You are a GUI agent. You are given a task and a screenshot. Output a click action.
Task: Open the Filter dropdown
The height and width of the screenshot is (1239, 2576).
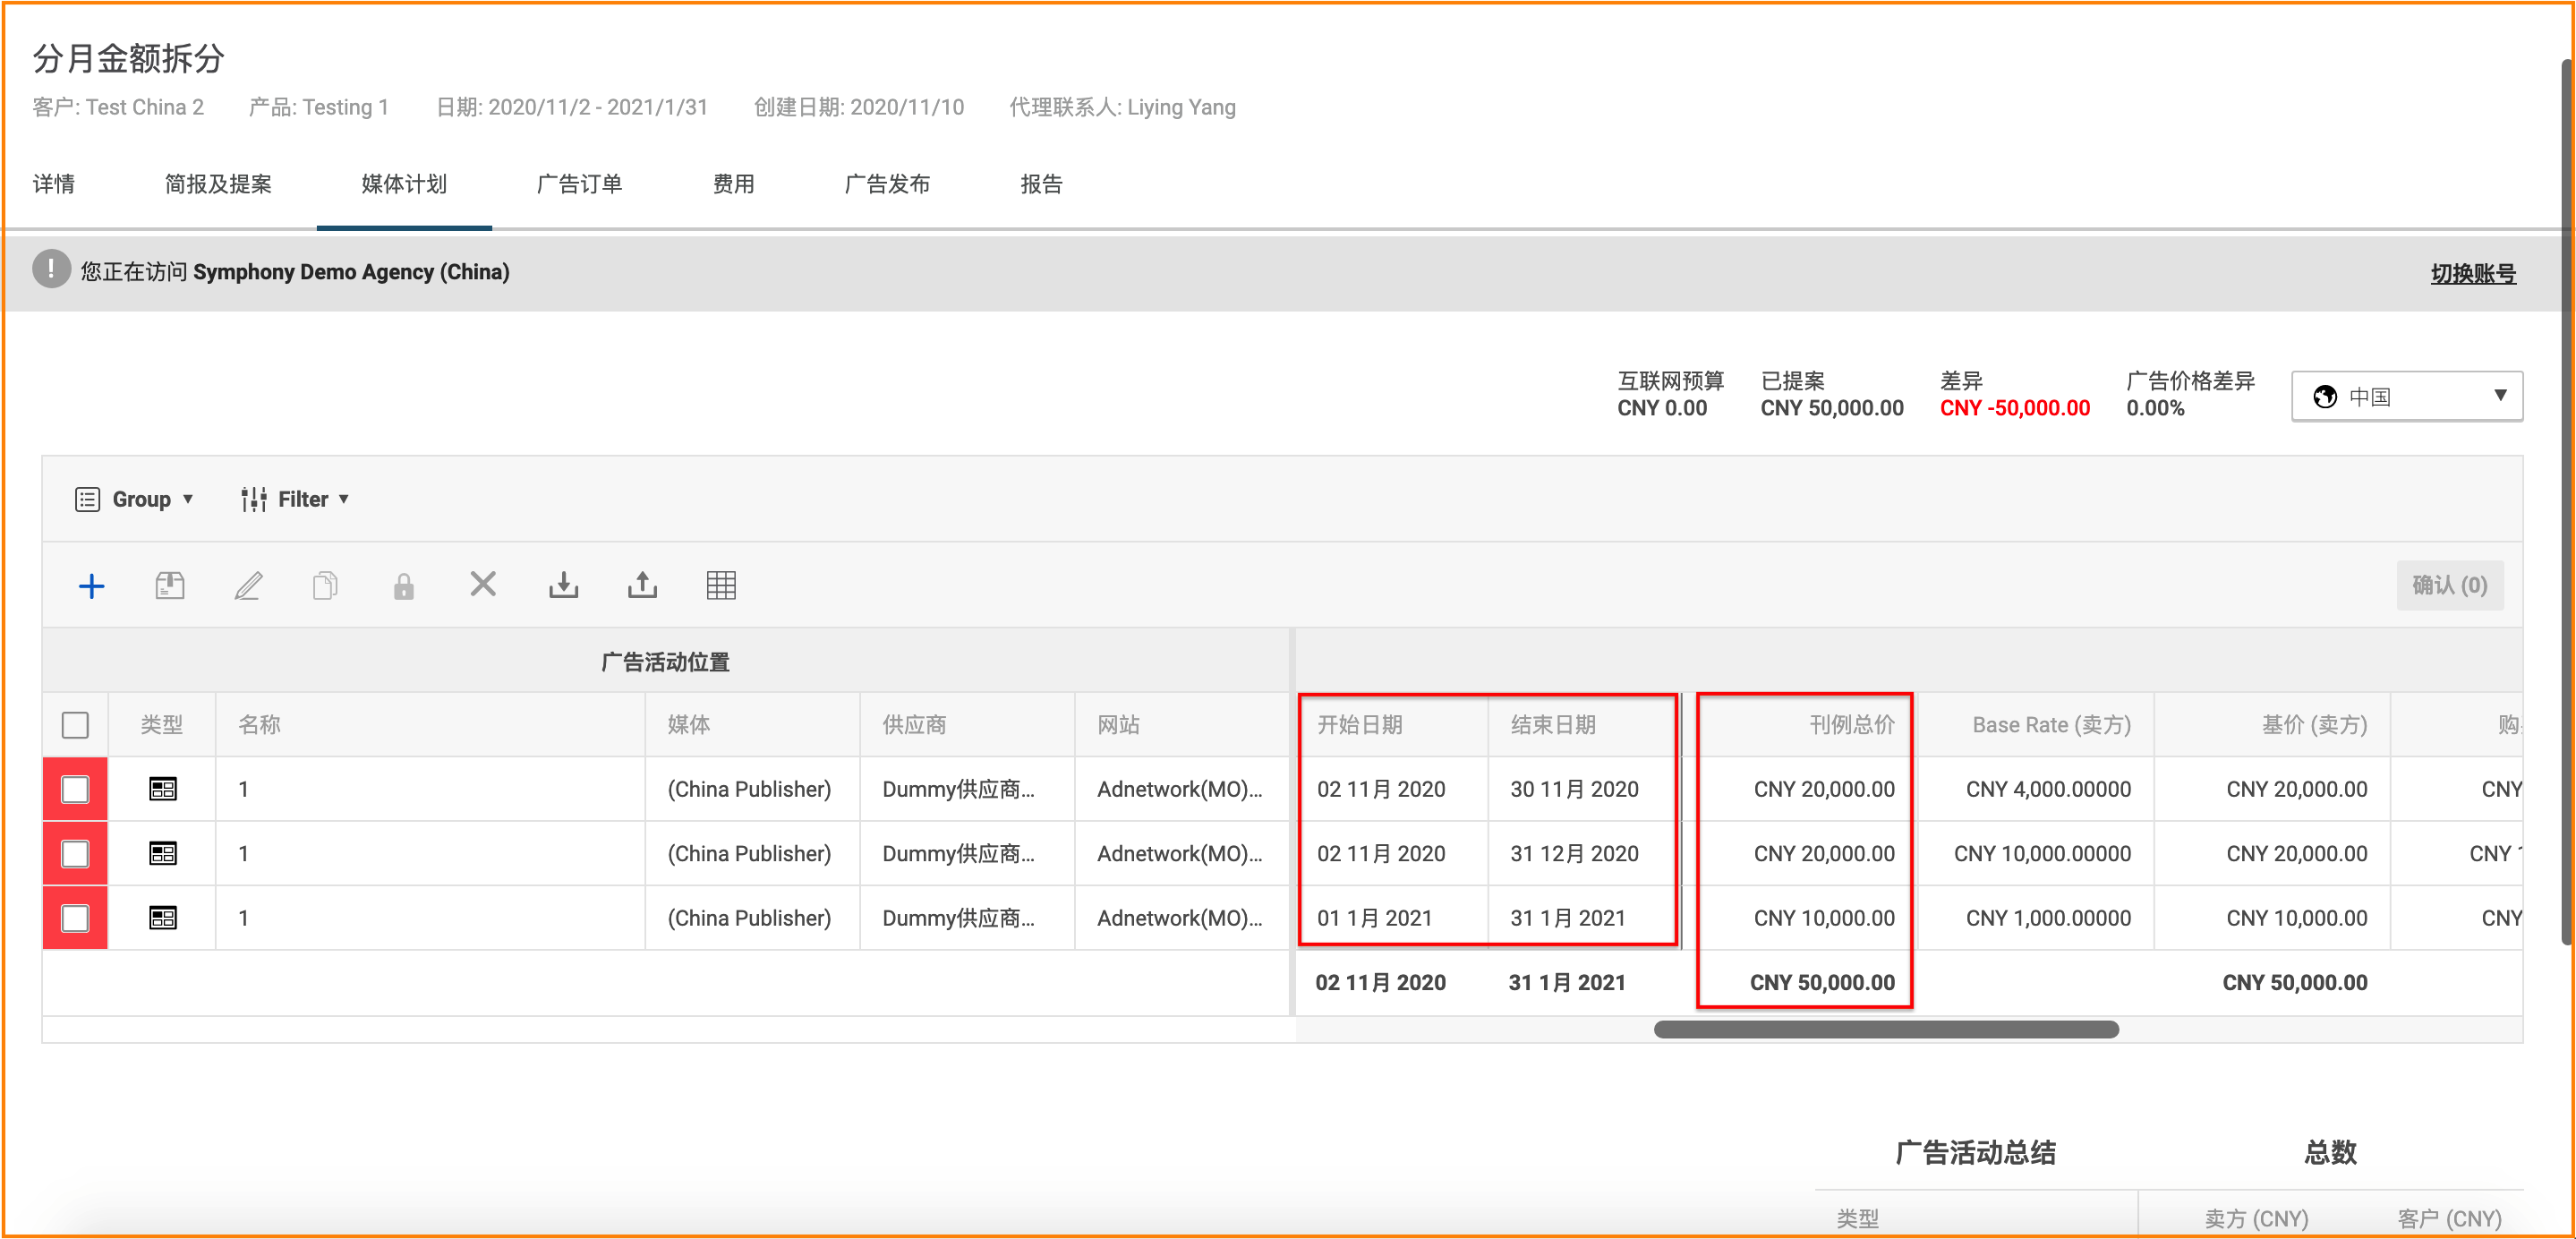pyautogui.click(x=295, y=499)
